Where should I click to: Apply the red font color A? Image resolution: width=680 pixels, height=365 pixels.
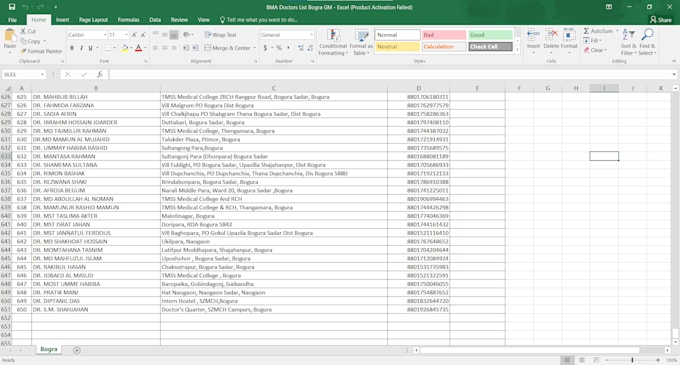138,48
